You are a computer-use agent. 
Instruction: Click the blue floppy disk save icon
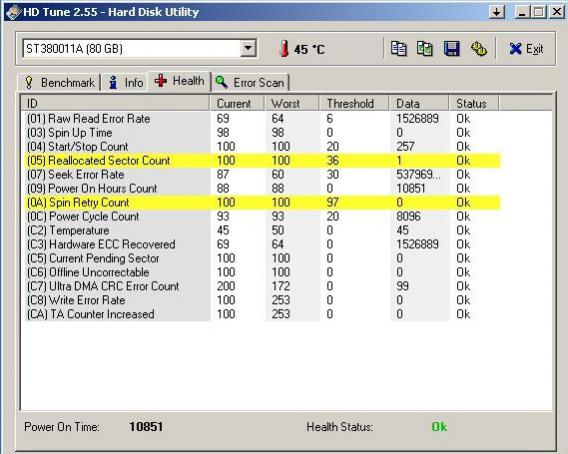(451, 49)
